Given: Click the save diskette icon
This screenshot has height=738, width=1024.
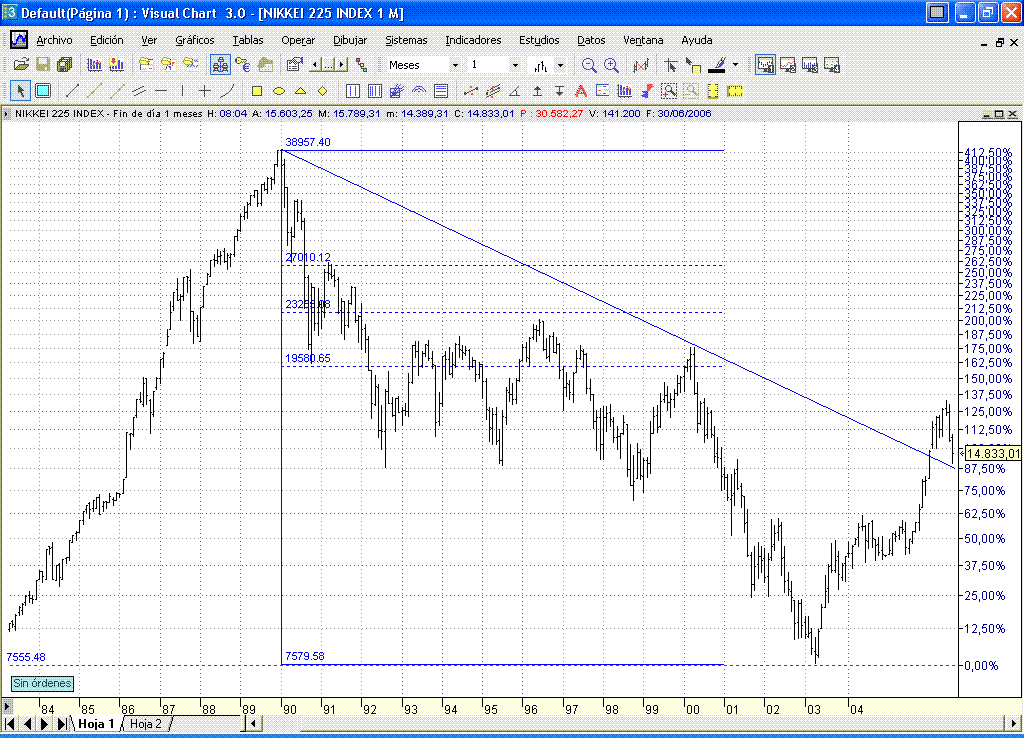Looking at the screenshot, I should (43, 65).
